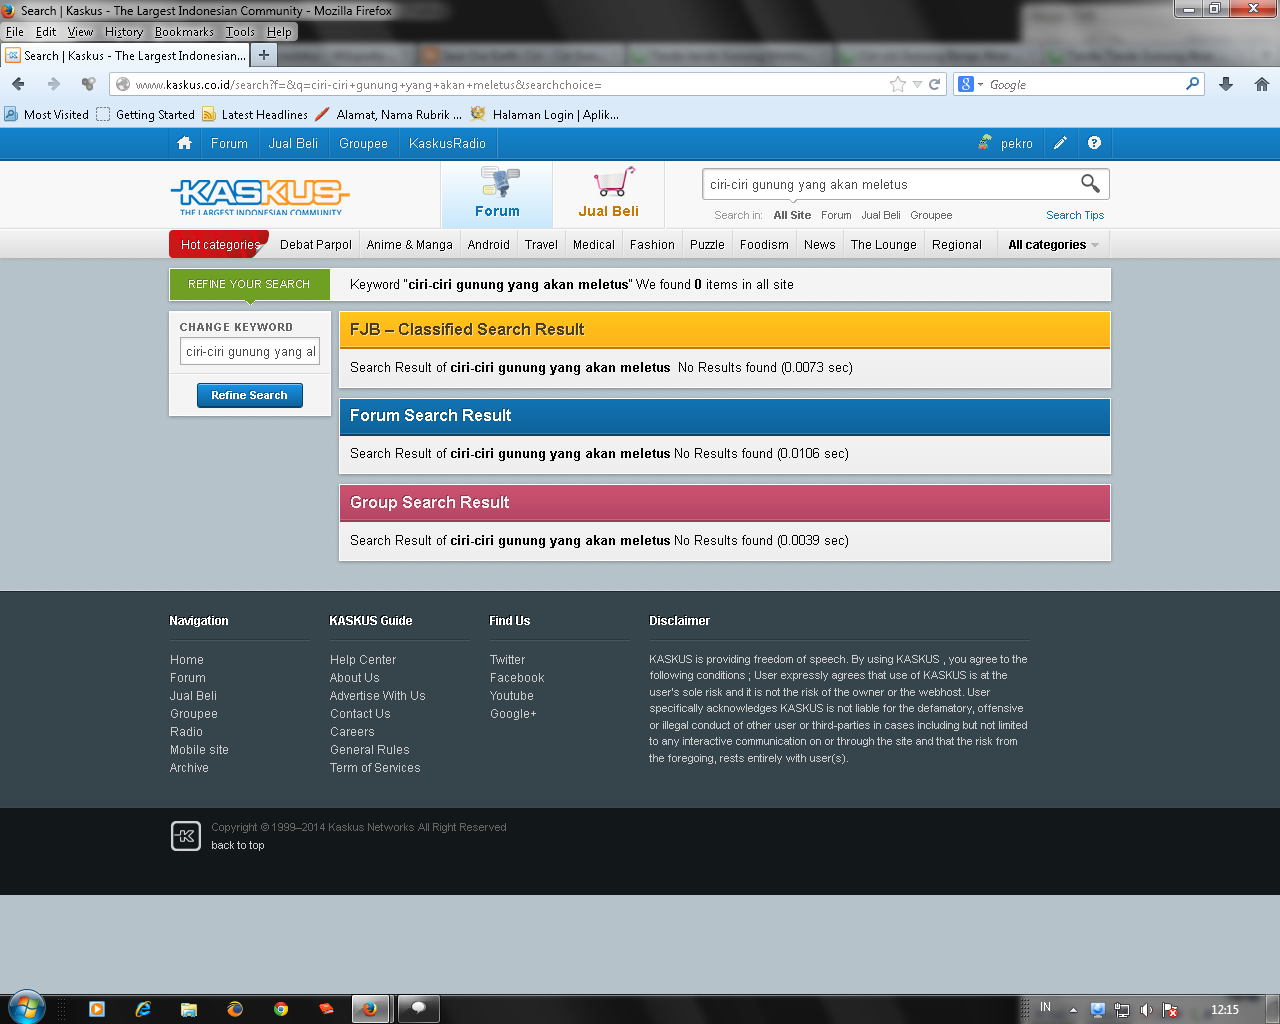Viewport: 1280px width, 1024px height.
Task: Select the Forum link in the blue bar
Action: pos(229,143)
